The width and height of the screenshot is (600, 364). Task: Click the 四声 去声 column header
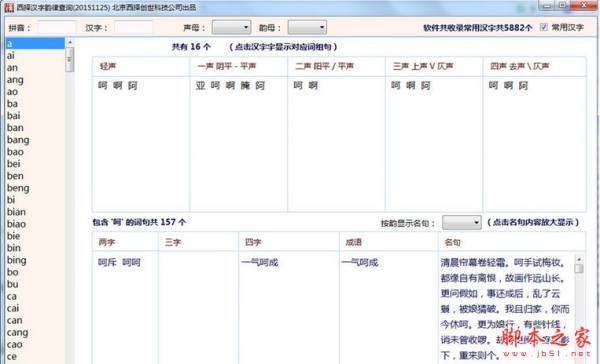pos(535,66)
